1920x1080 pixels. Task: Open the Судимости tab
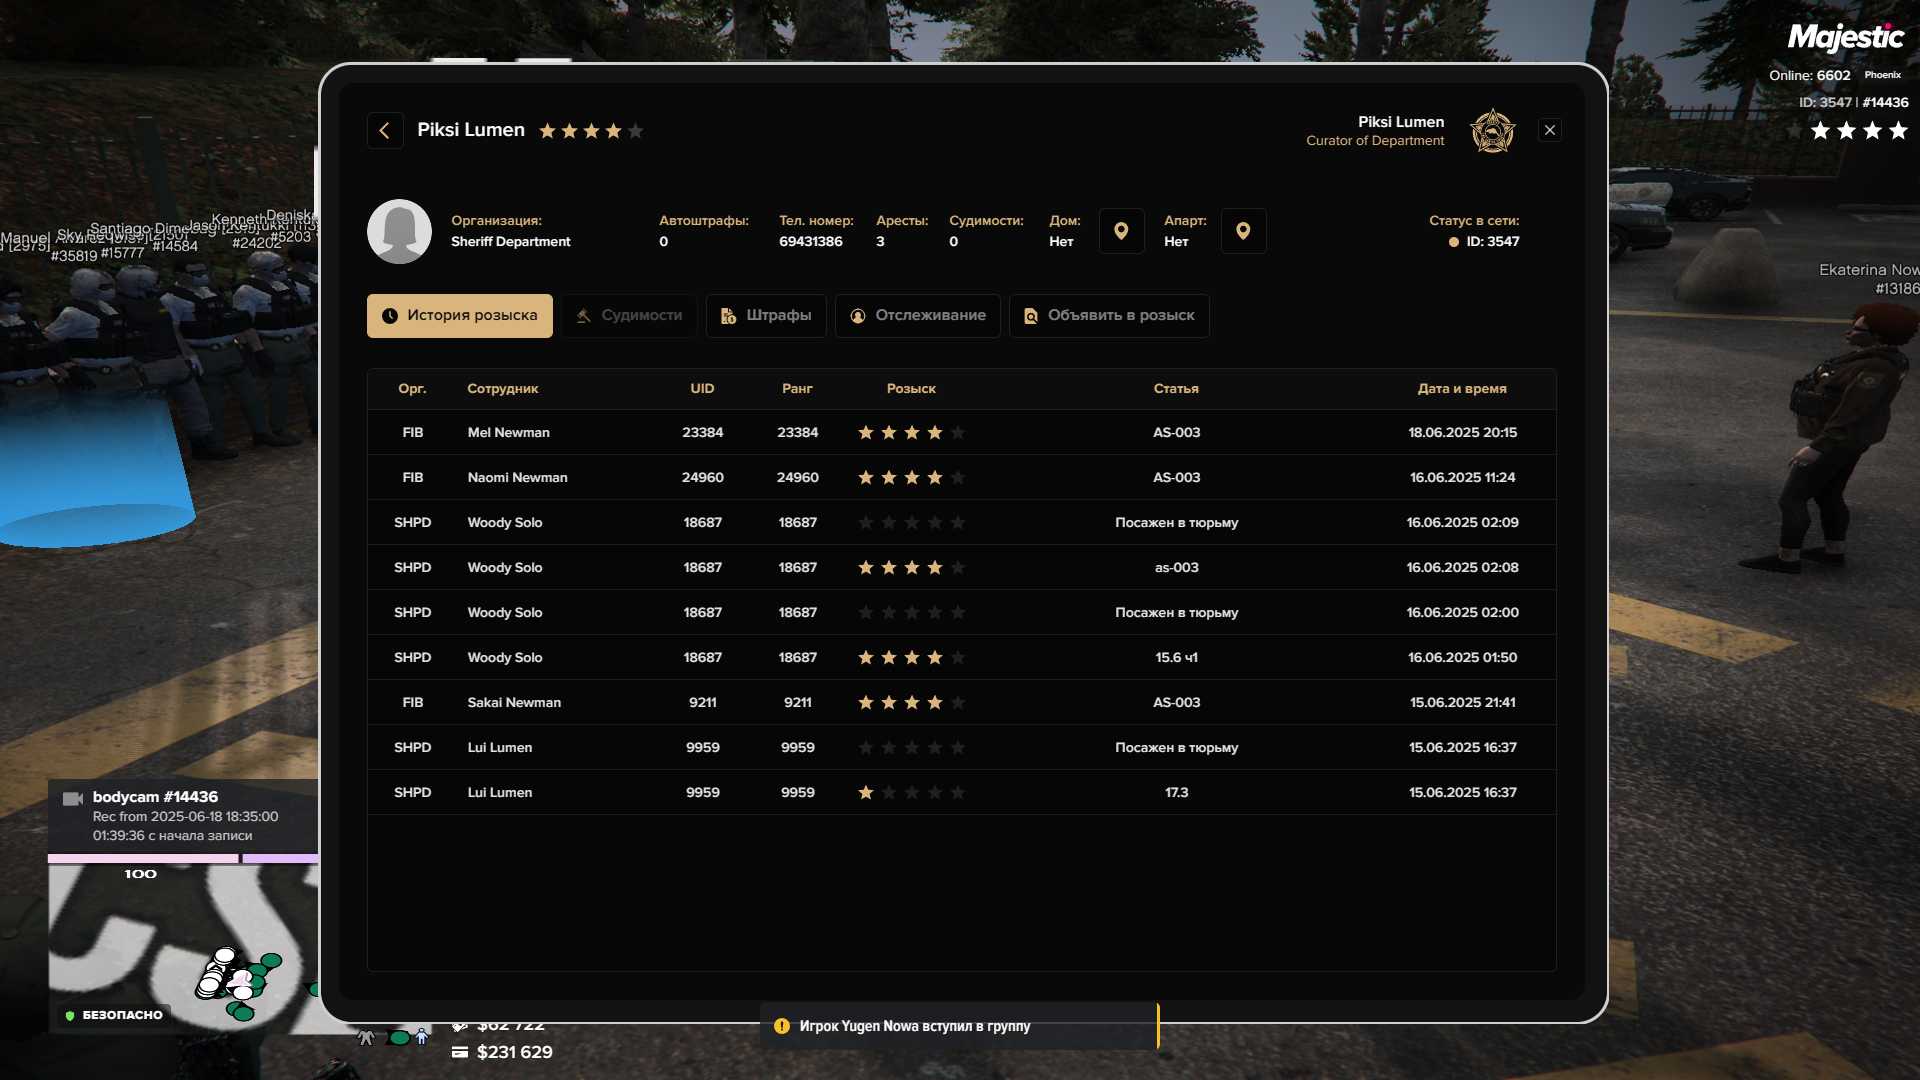tap(629, 316)
